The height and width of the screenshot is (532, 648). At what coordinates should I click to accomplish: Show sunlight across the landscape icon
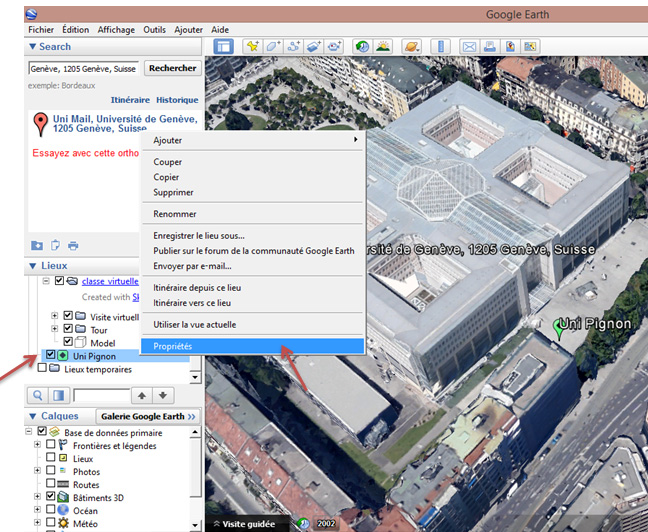[383, 47]
